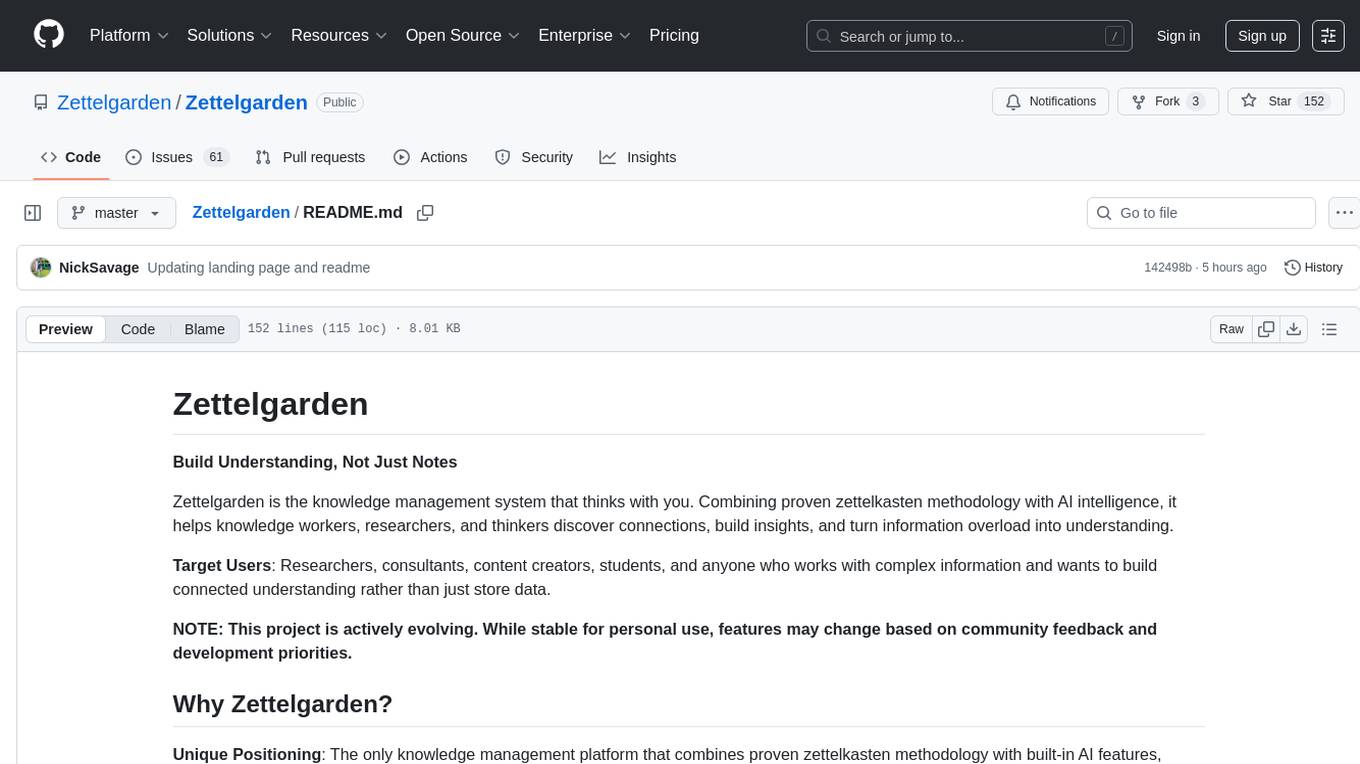Click the Sign up button

click(x=1262, y=35)
